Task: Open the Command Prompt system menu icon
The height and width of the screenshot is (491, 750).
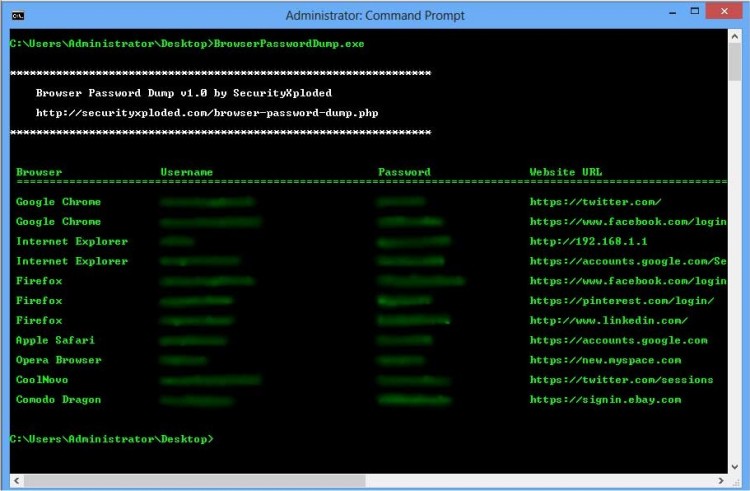Action: [x=18, y=16]
